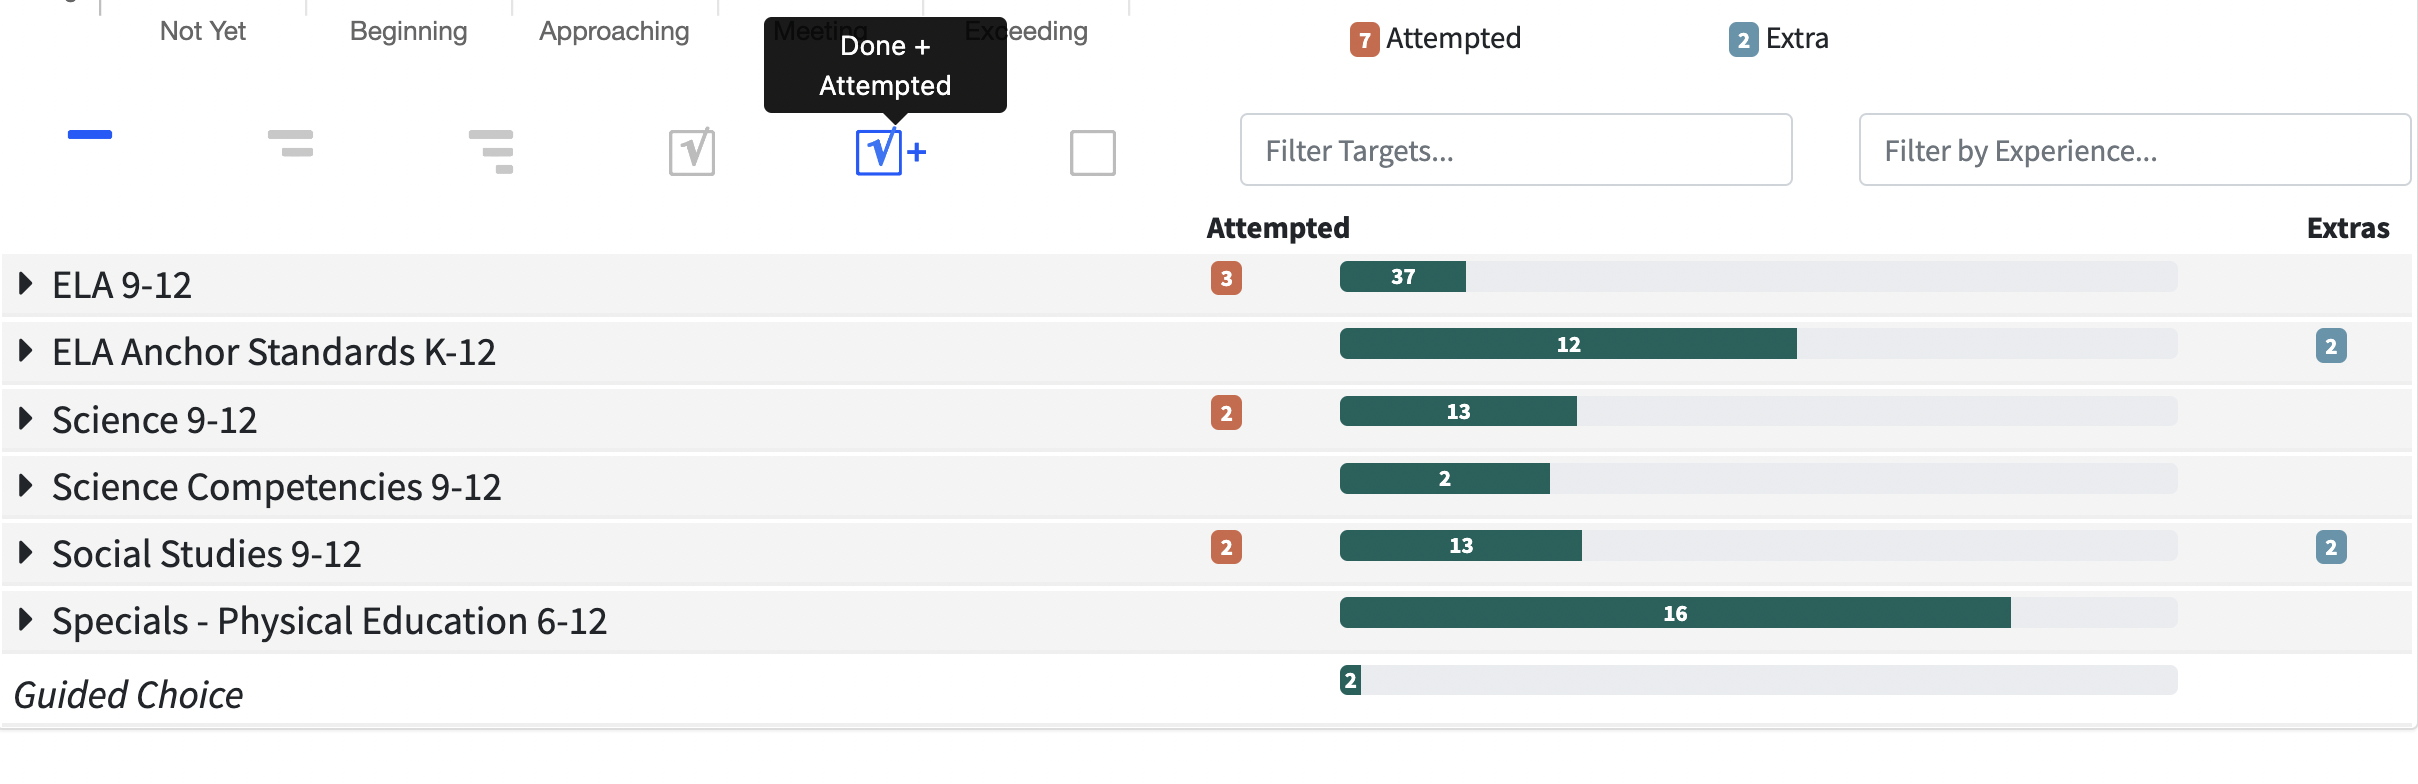Click the blue 2 Extra legend badge
The height and width of the screenshot is (784, 2418).
click(x=1743, y=40)
